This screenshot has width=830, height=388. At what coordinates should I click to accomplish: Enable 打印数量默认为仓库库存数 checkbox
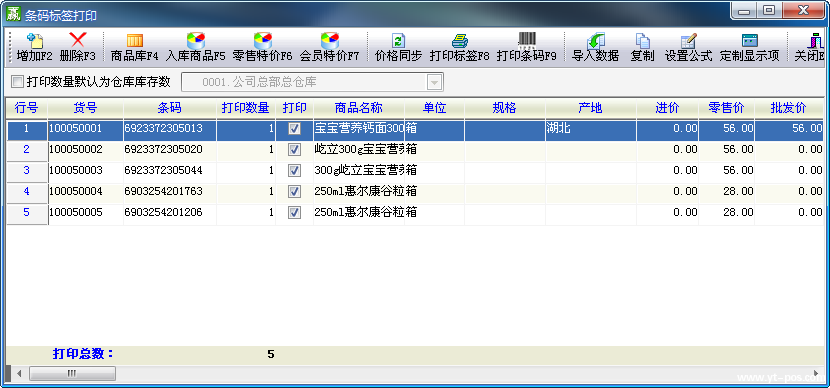tap(18, 82)
